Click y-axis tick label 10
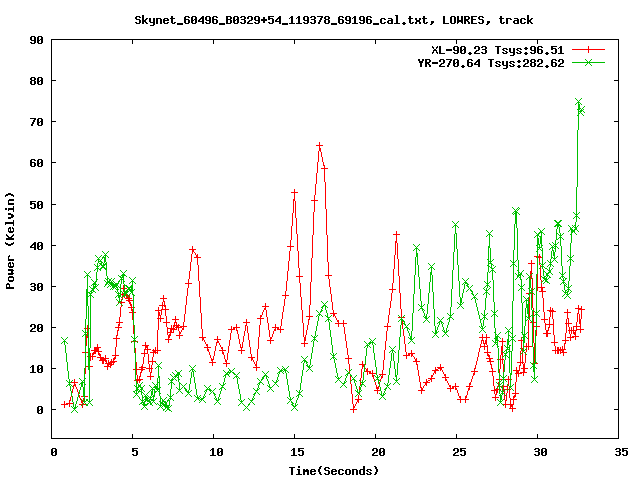 (36, 369)
